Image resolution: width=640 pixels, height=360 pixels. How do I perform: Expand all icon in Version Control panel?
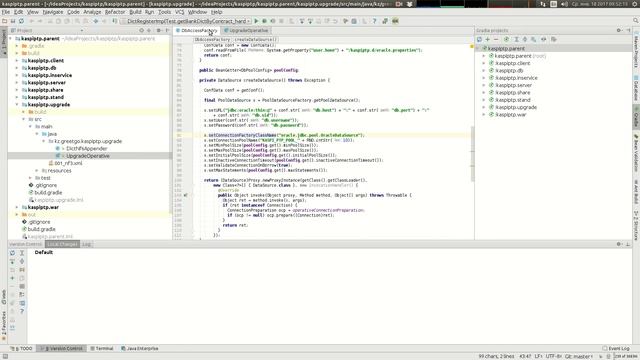(22, 253)
